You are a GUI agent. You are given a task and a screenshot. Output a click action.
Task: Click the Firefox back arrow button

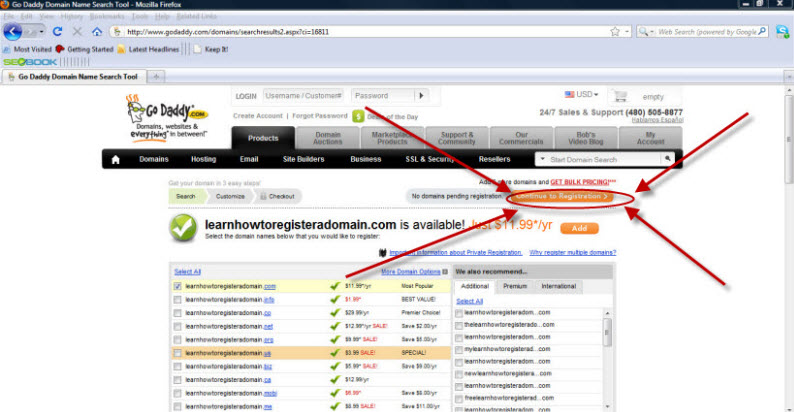click(13, 31)
